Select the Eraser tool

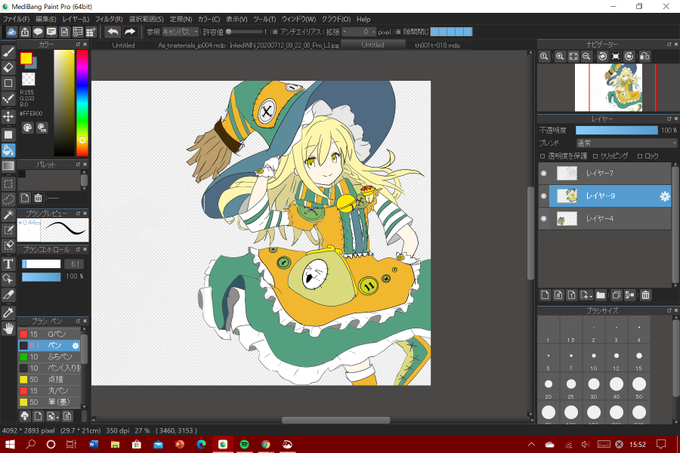coord(8,68)
